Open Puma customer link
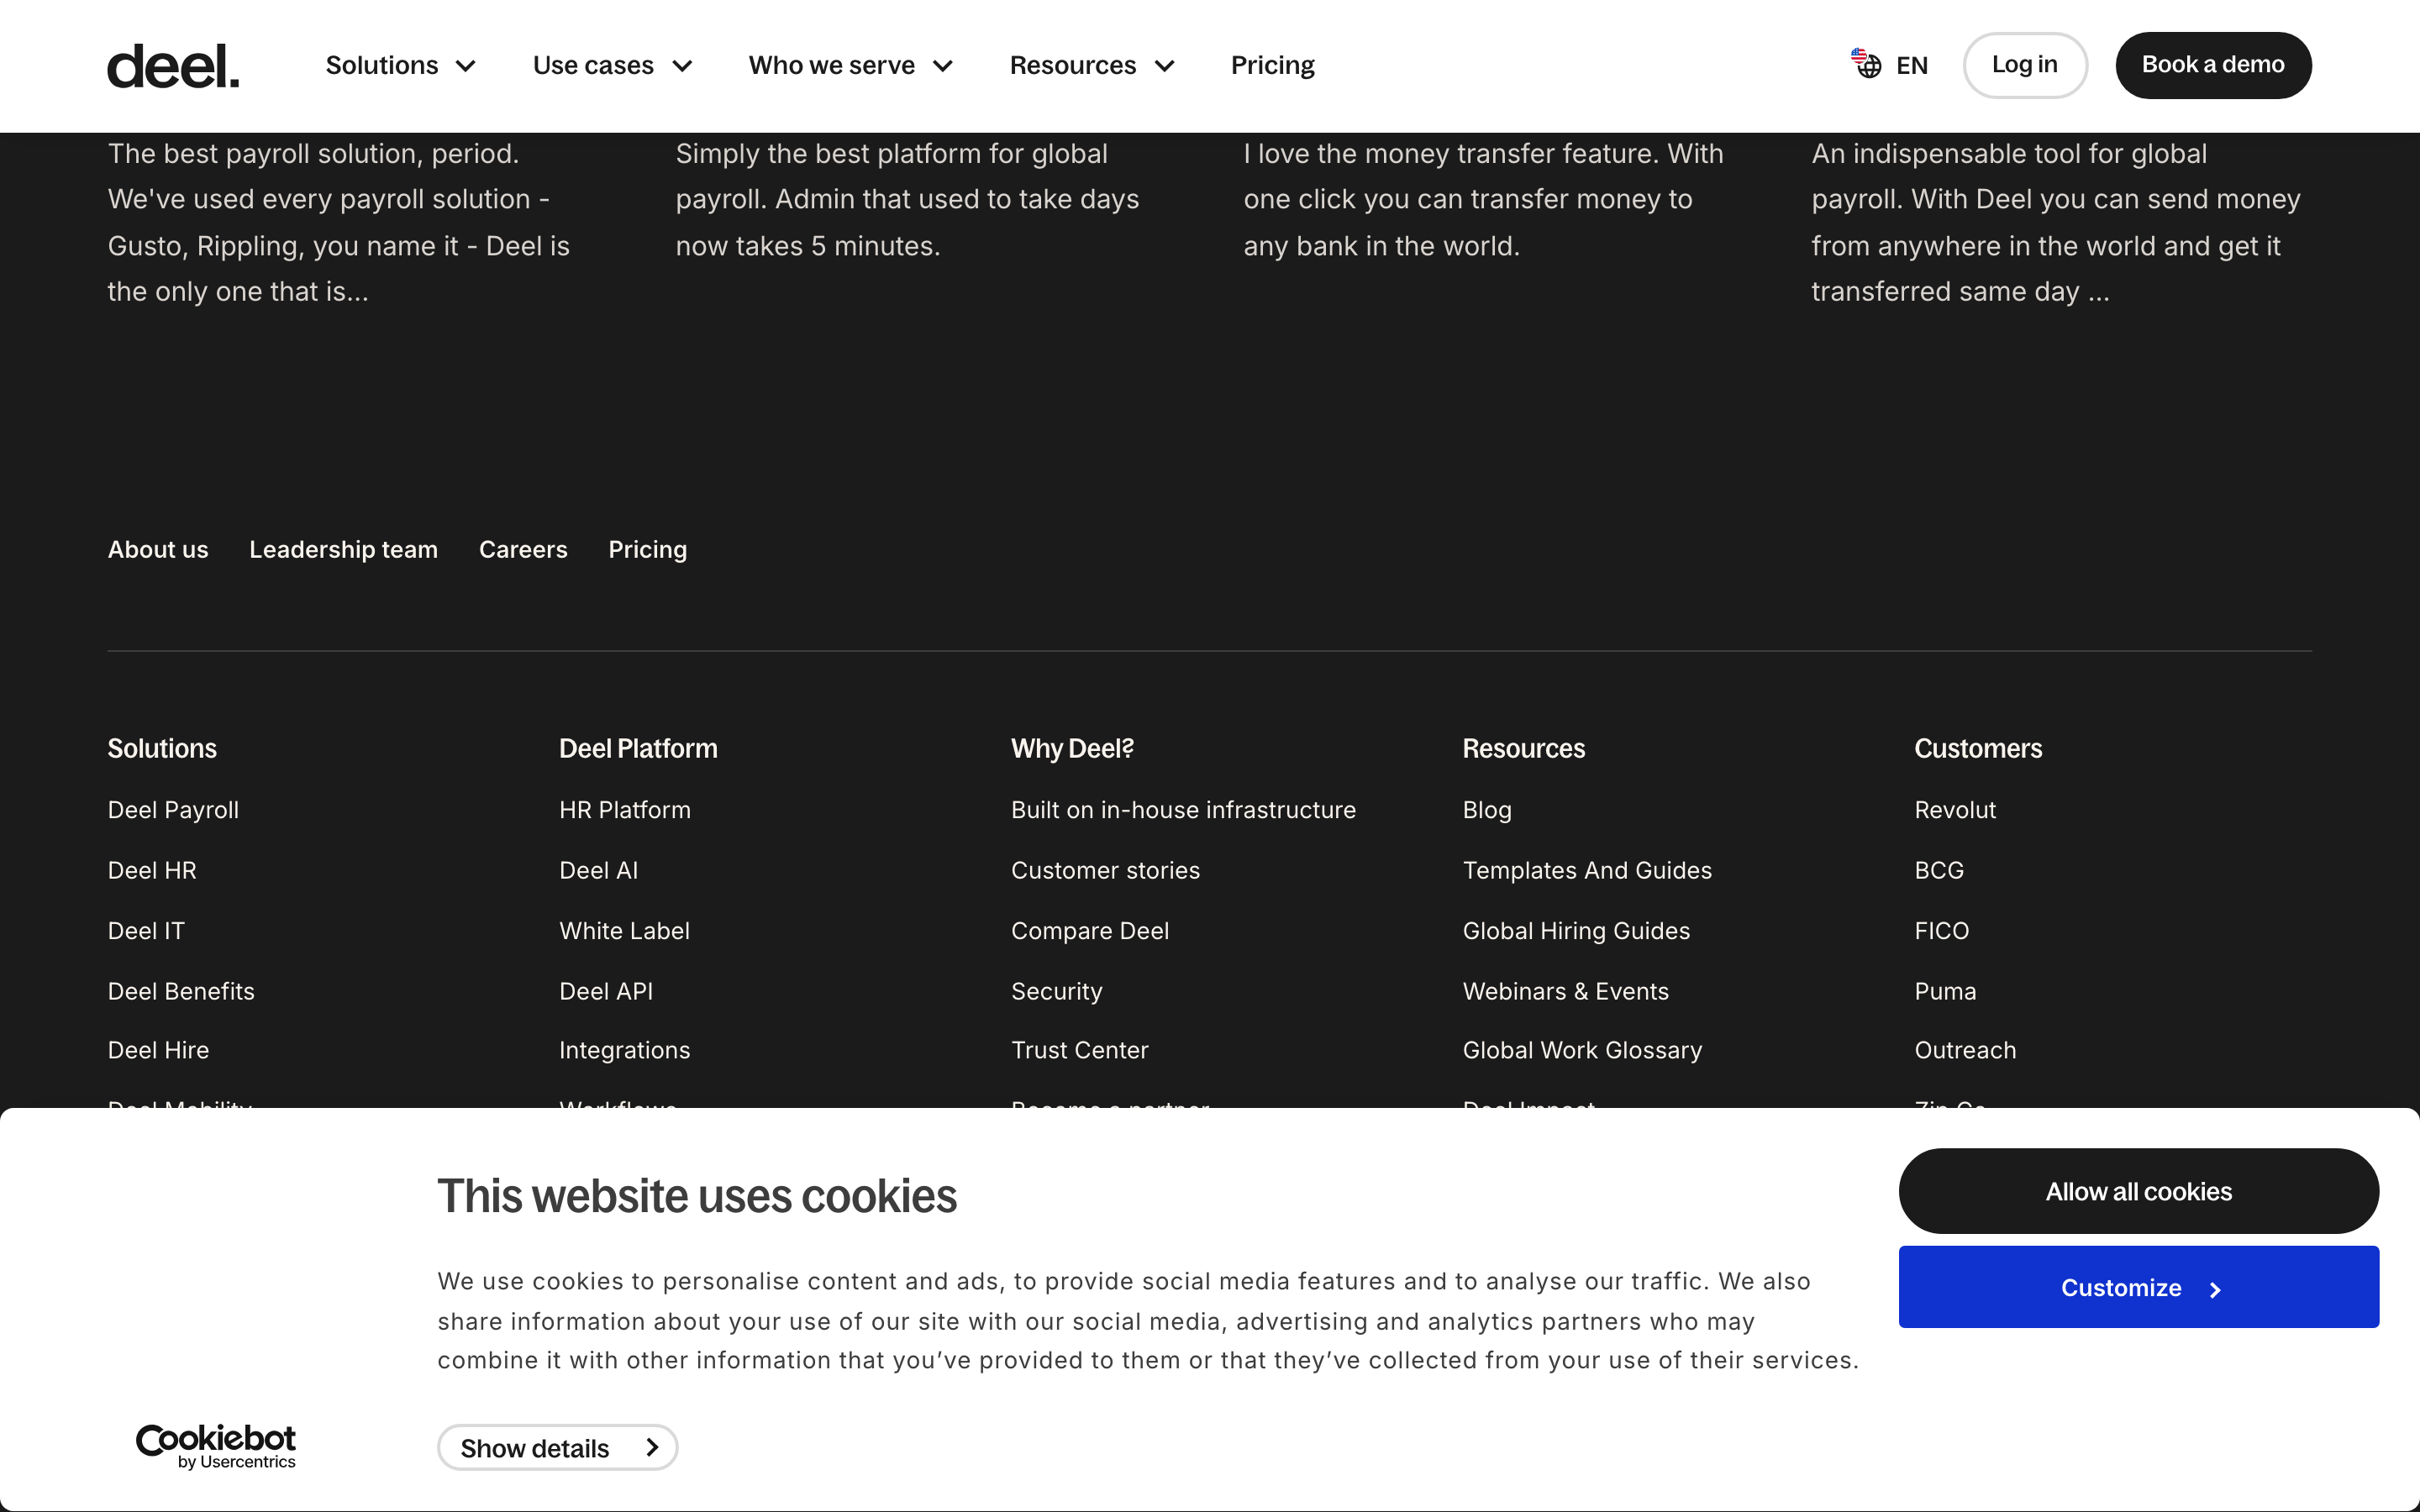This screenshot has height=1512, width=2420. click(x=1945, y=991)
